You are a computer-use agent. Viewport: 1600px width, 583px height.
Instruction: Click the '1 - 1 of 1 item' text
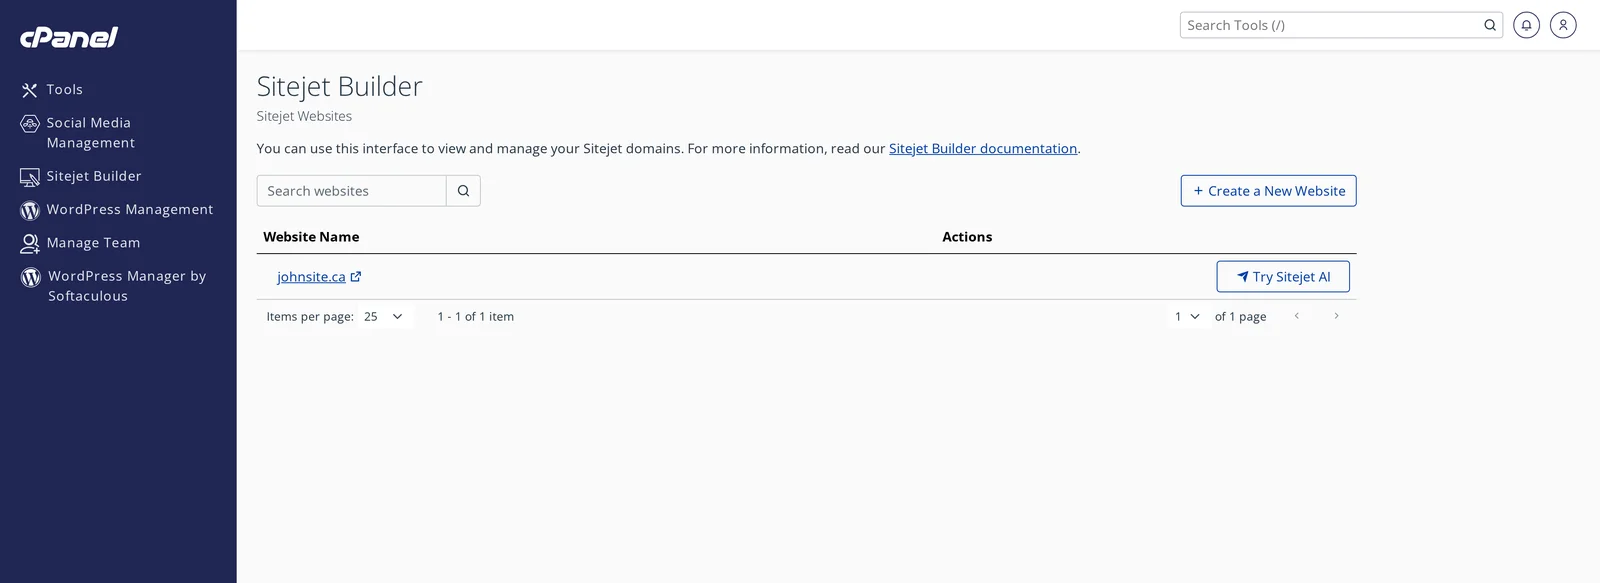(x=475, y=317)
